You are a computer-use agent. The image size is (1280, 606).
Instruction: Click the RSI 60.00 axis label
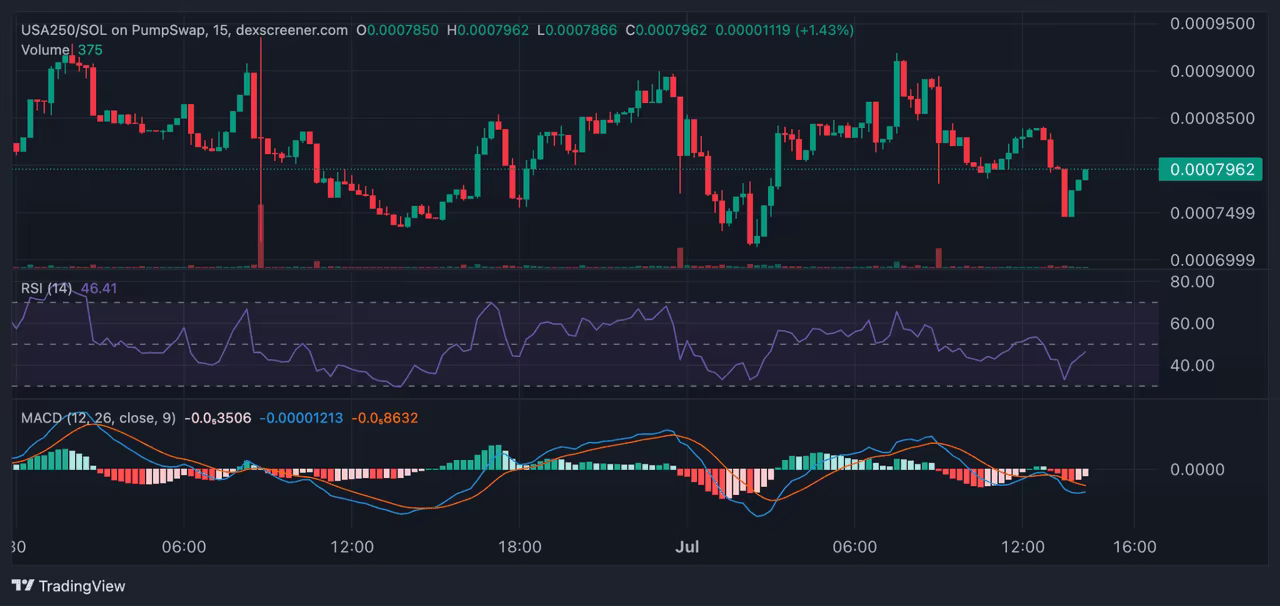point(1192,324)
